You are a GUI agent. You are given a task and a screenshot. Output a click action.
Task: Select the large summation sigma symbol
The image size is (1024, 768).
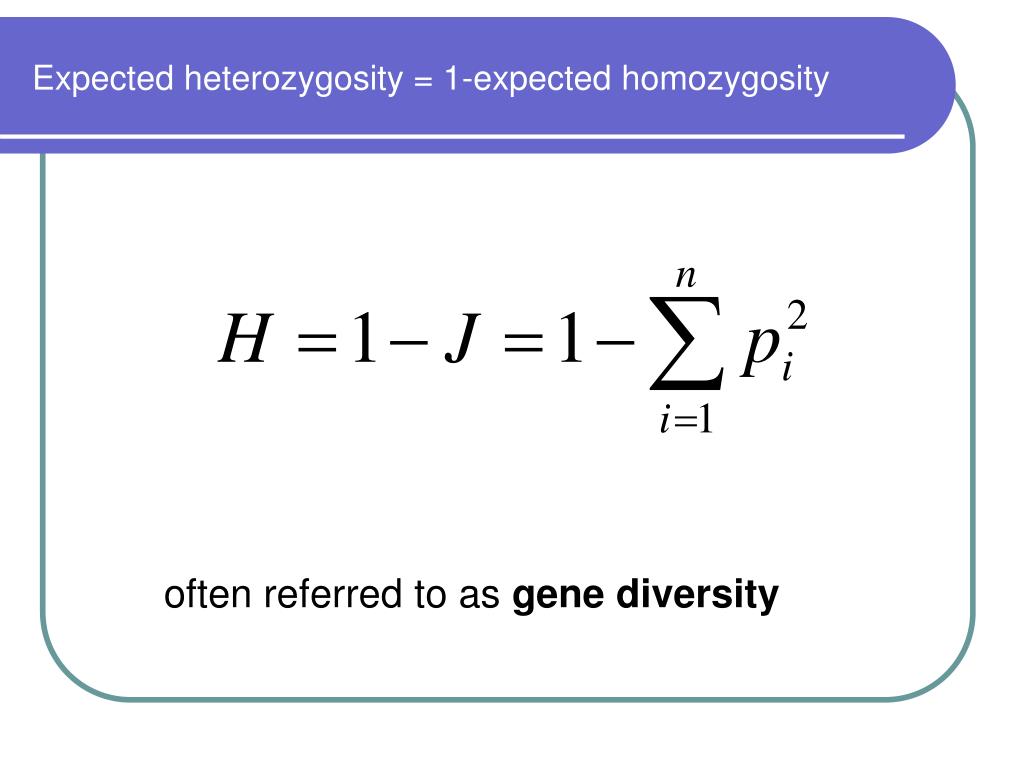click(686, 343)
